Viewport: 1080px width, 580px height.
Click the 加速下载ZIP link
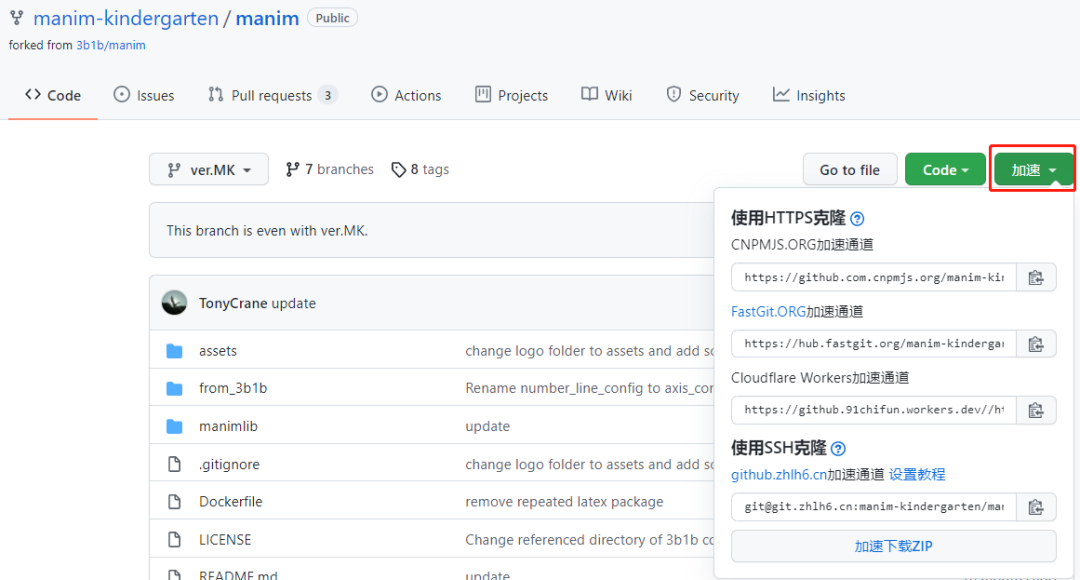[x=893, y=546]
